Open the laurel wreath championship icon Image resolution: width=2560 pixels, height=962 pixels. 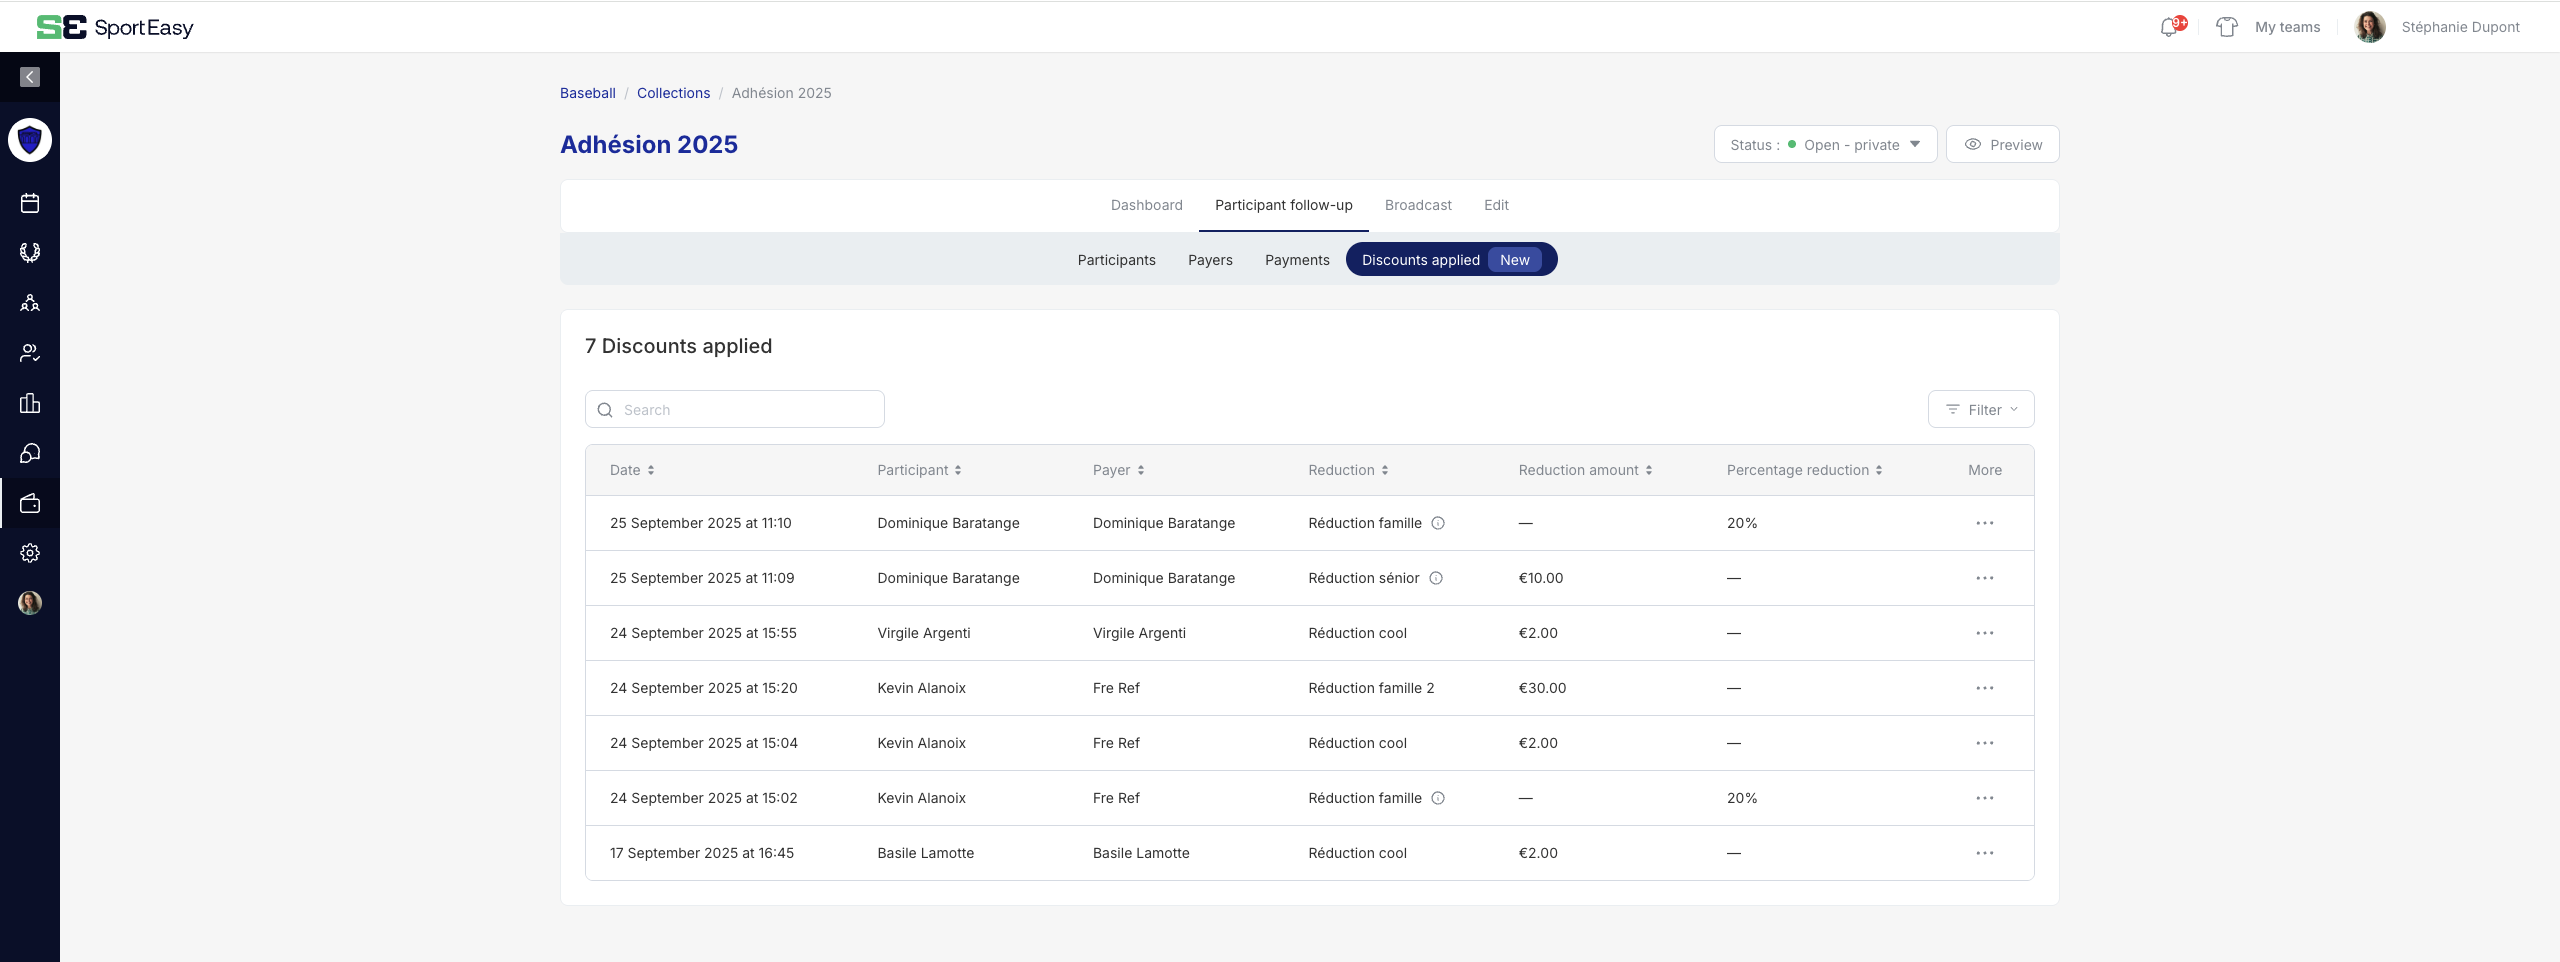30,253
